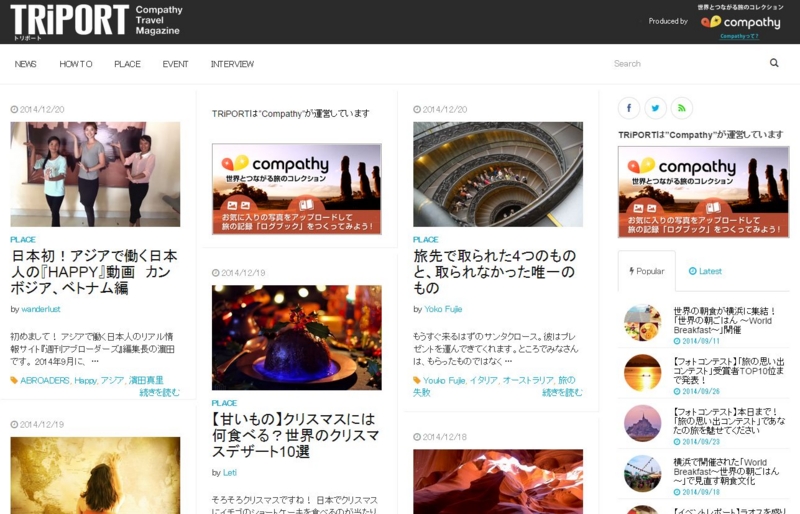Click the TRiPORT logo in header
The image size is (800, 514).
tap(69, 20)
